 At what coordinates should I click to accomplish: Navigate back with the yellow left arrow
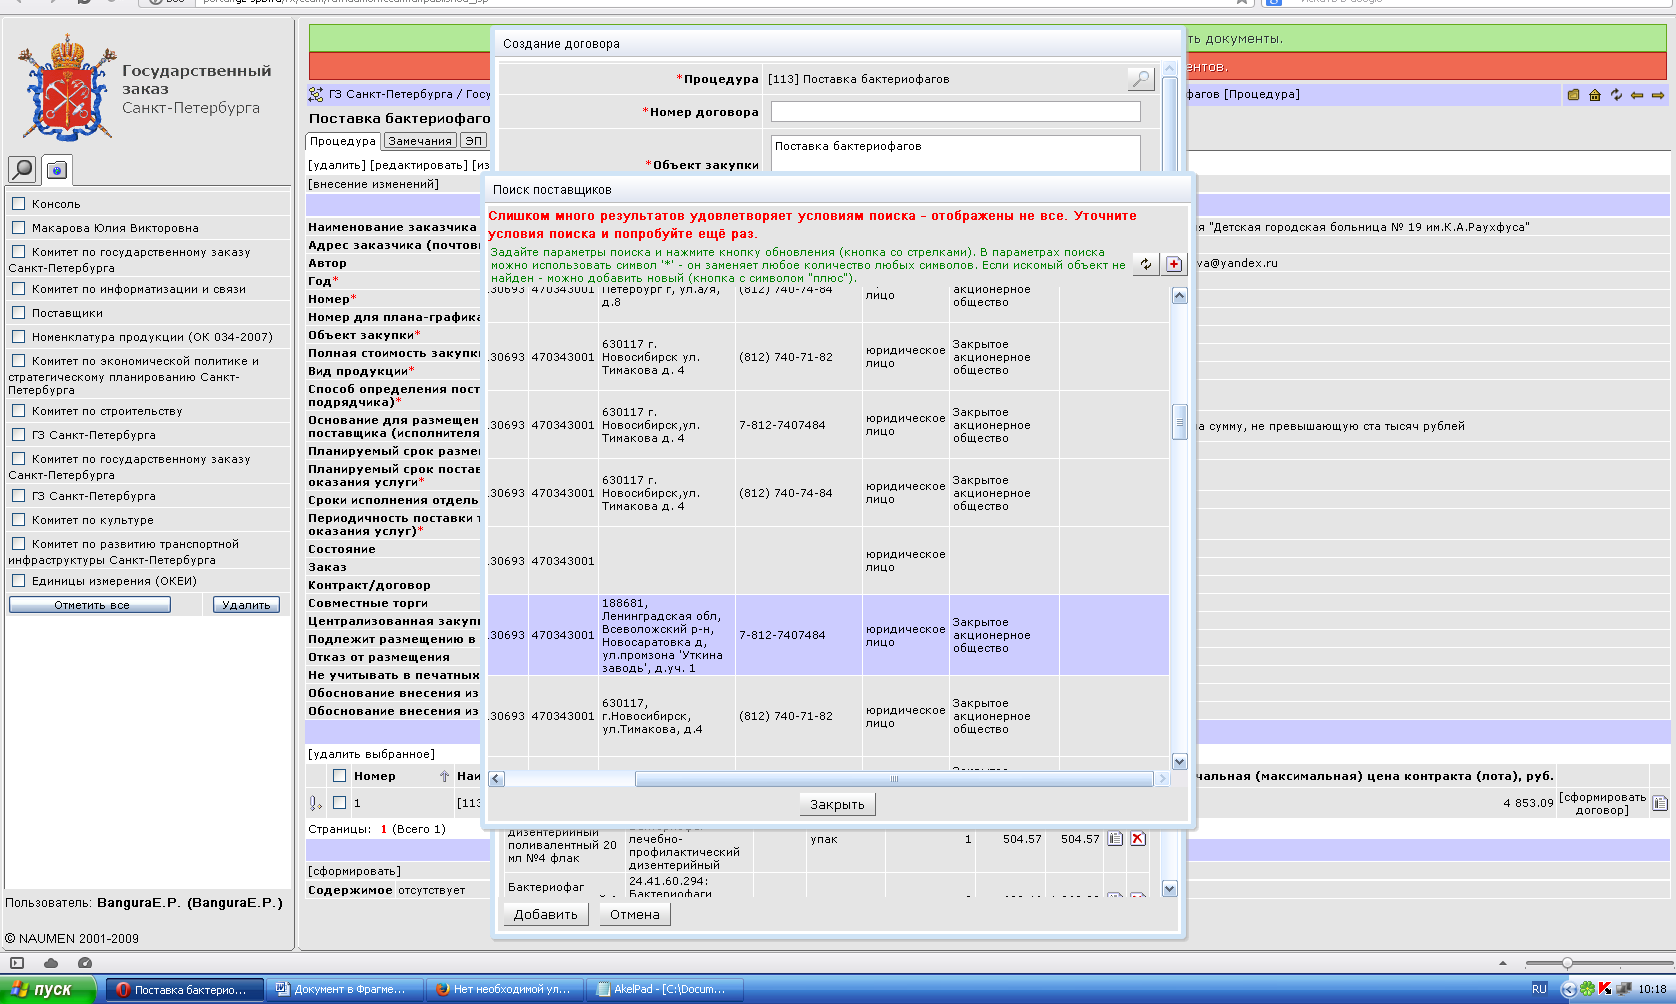coord(1637,95)
